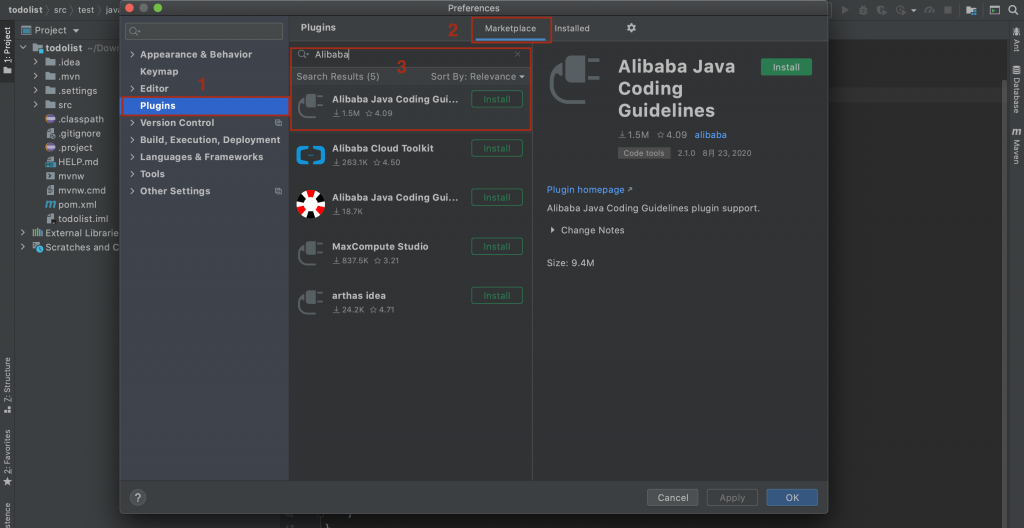
Task: Toggle the 1: Project tool window button
Action: point(7,50)
